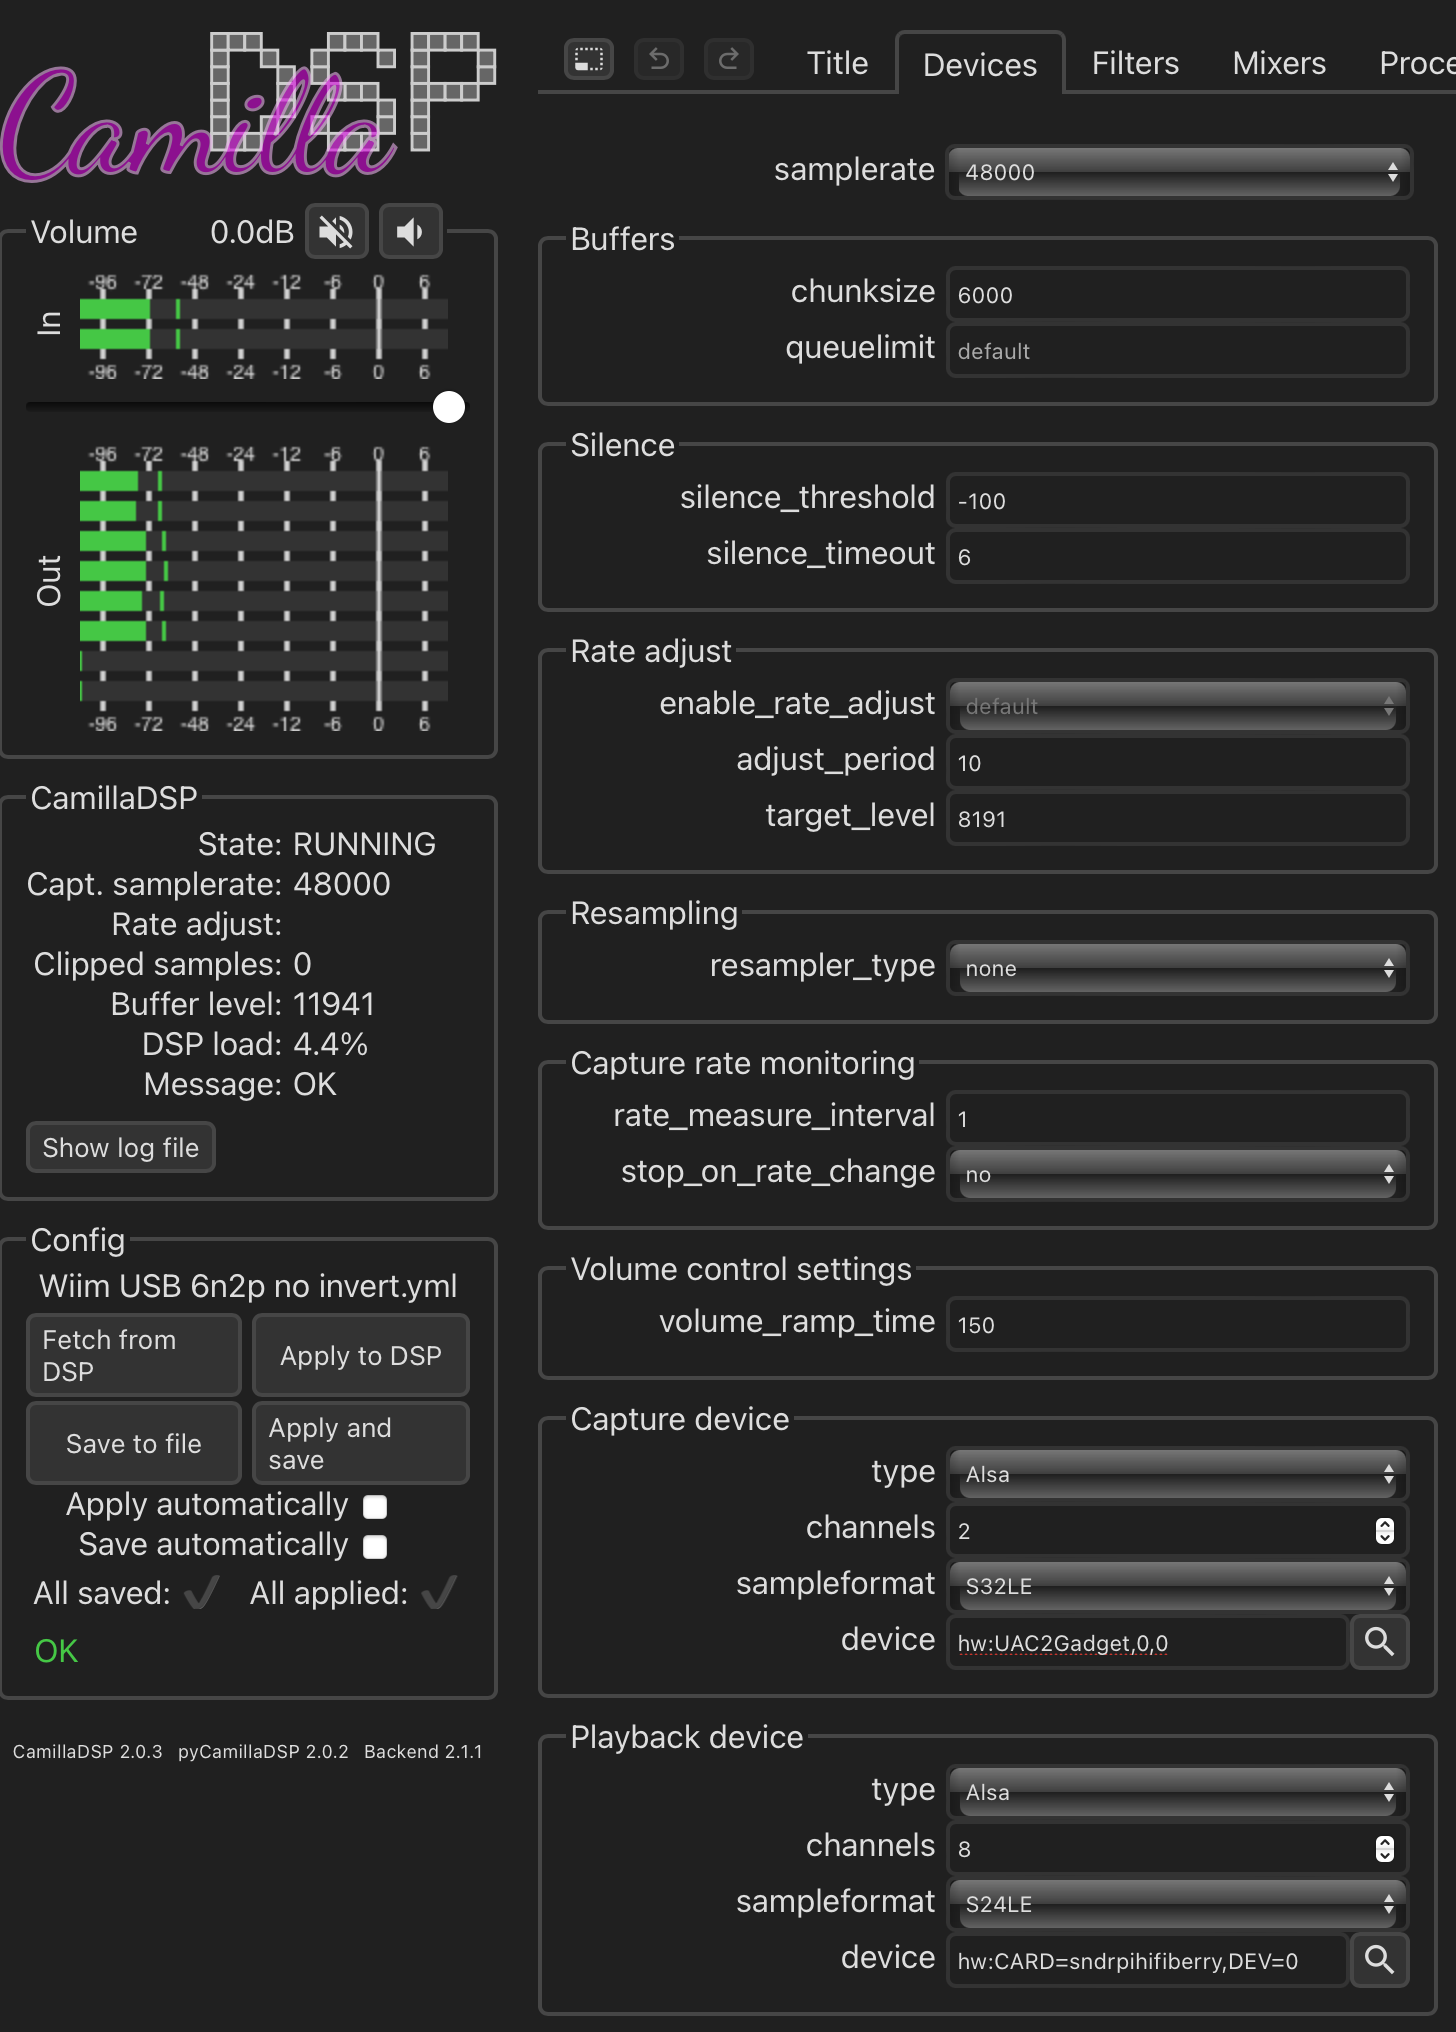The height and width of the screenshot is (2032, 1456).
Task: Switch to the Title tab
Action: click(837, 64)
